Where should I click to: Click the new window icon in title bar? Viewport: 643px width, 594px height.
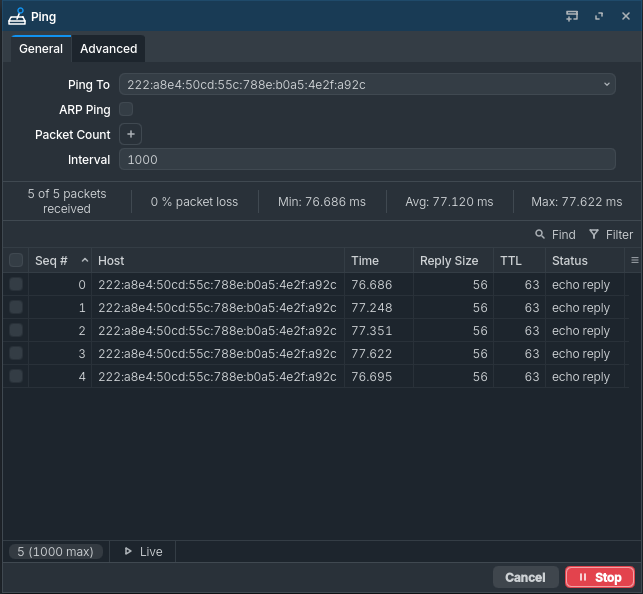pyautogui.click(x=572, y=16)
